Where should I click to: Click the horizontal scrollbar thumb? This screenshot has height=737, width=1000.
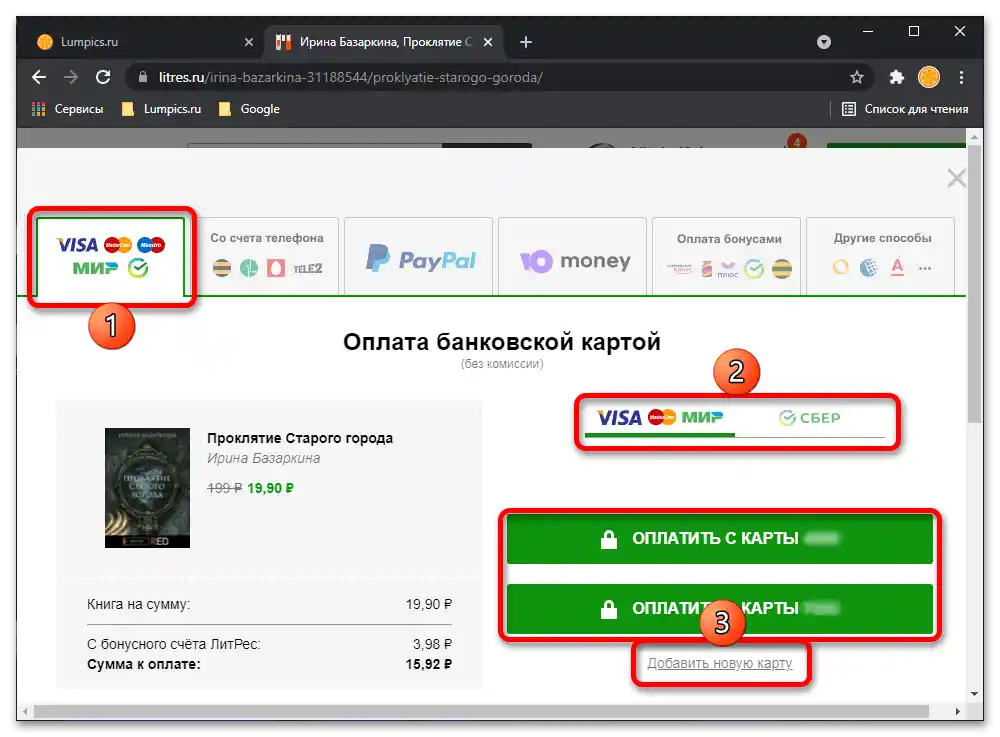point(482,711)
